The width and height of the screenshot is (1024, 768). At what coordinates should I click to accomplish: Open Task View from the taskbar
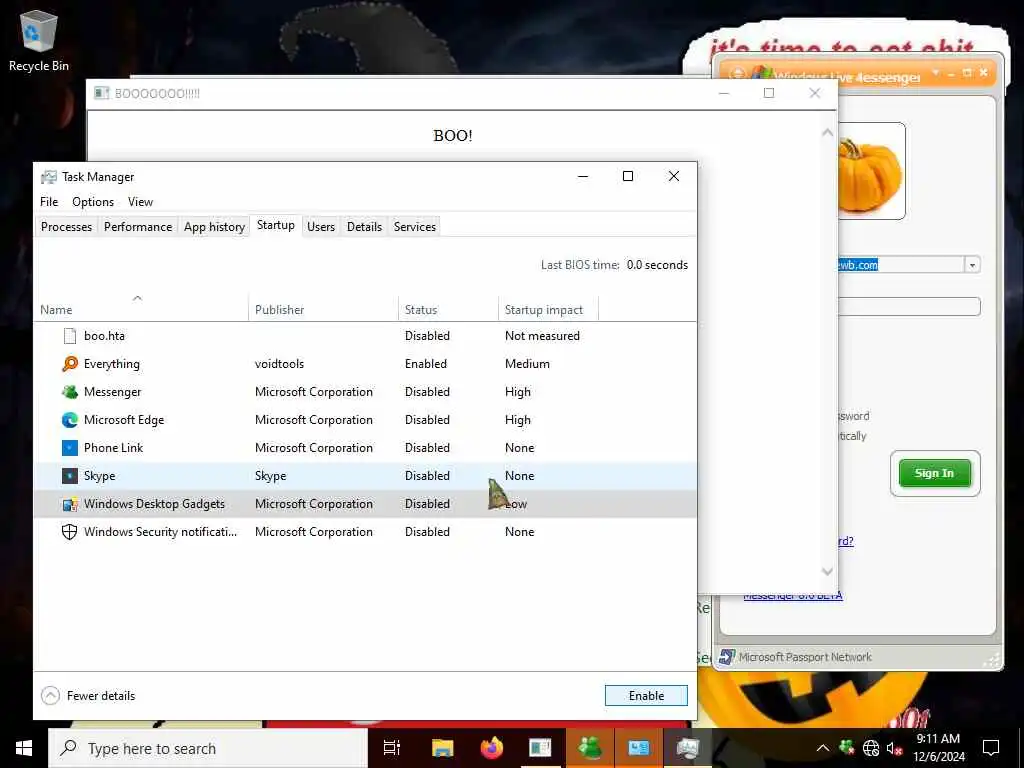(x=392, y=748)
